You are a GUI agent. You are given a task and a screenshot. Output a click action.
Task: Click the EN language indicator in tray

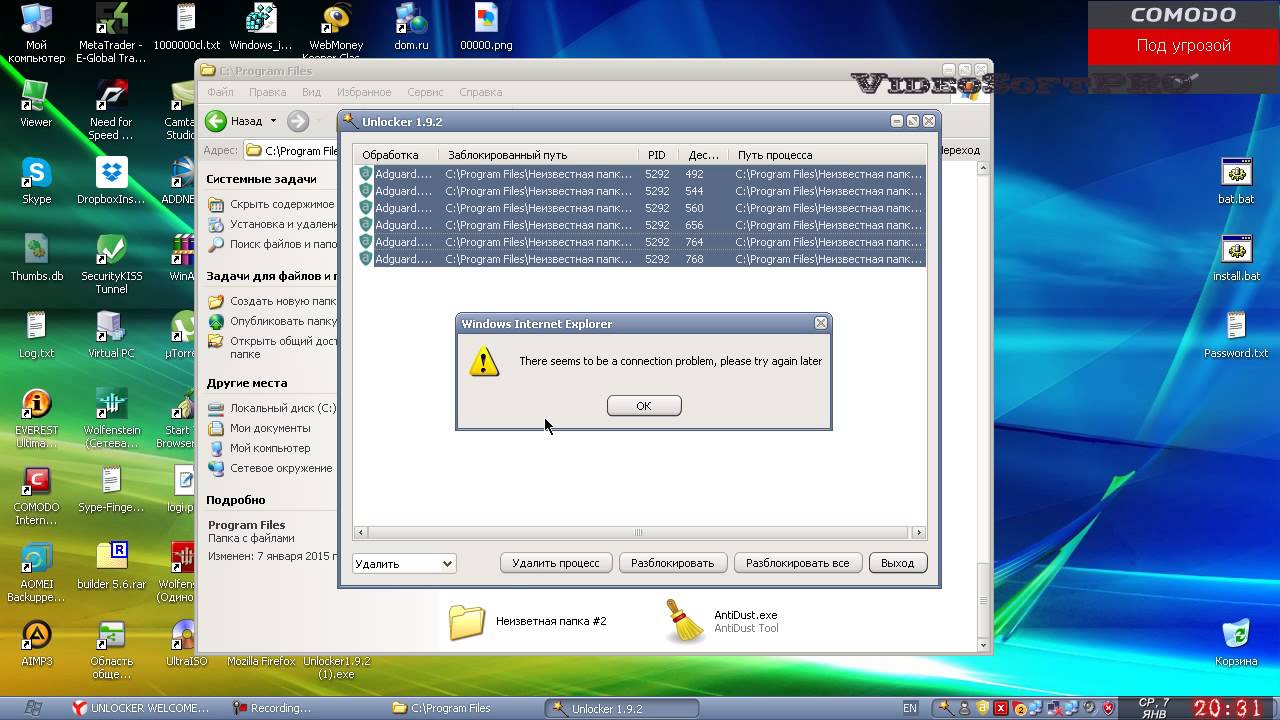910,708
